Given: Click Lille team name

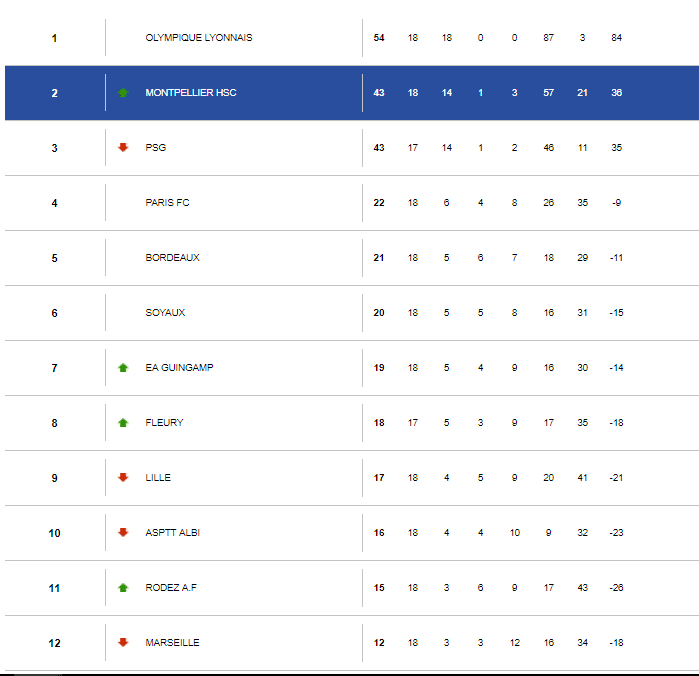Looking at the screenshot, I should pyautogui.click(x=158, y=477).
